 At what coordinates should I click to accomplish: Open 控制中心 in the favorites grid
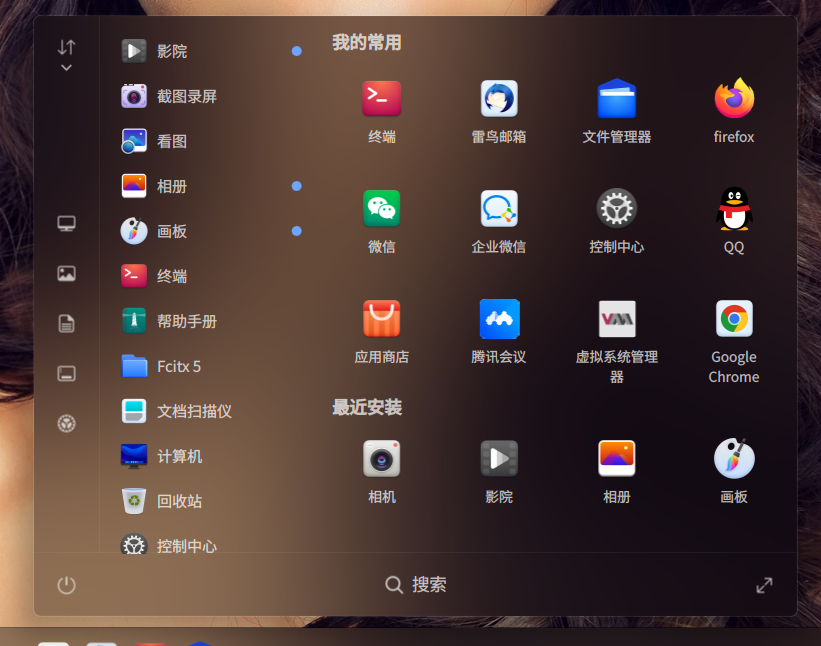pos(616,208)
